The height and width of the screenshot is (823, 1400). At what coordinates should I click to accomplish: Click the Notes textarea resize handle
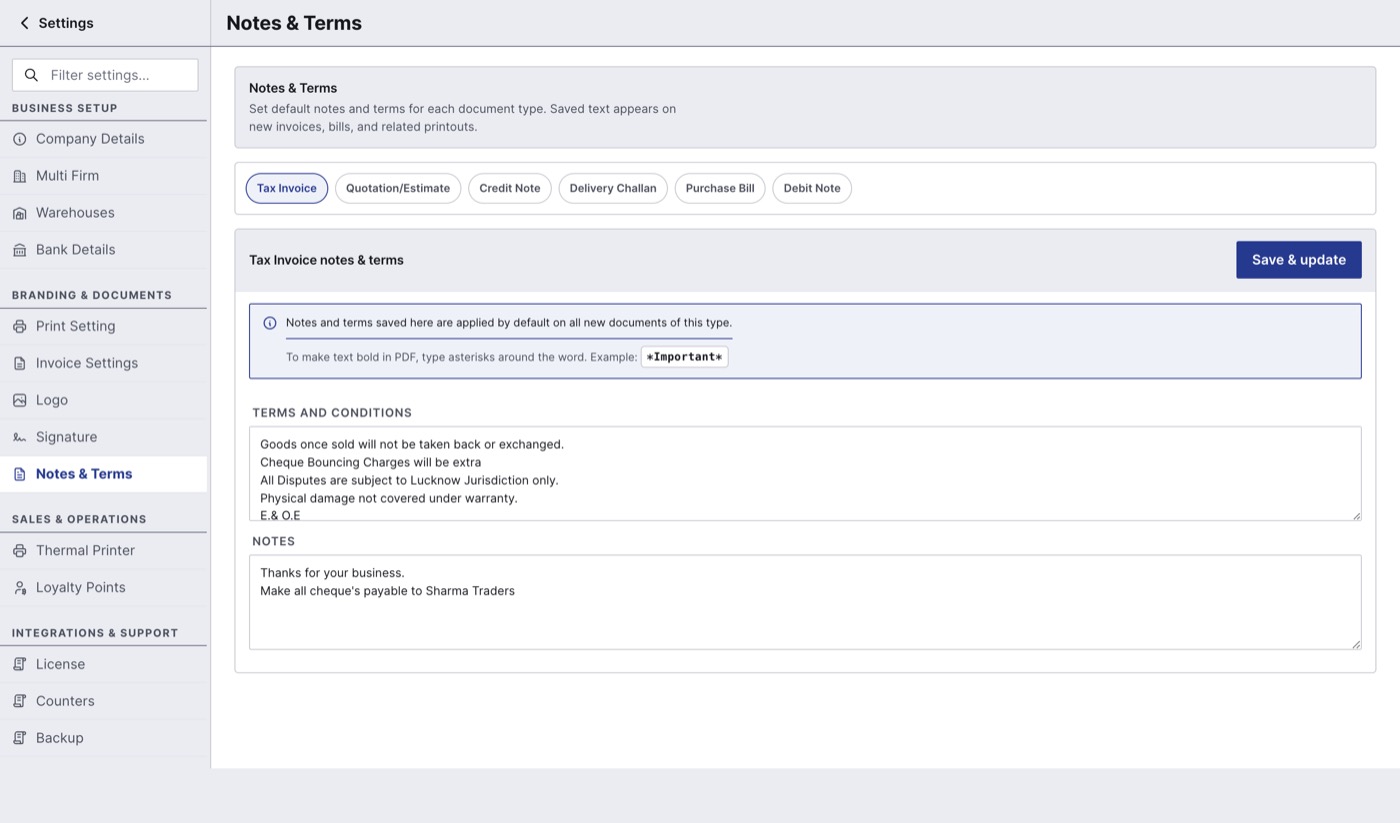(x=1356, y=644)
